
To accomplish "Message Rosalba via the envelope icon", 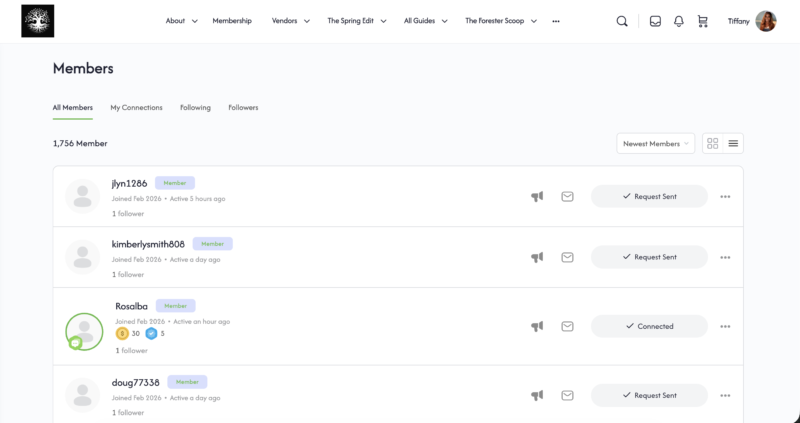I will click(x=567, y=326).
